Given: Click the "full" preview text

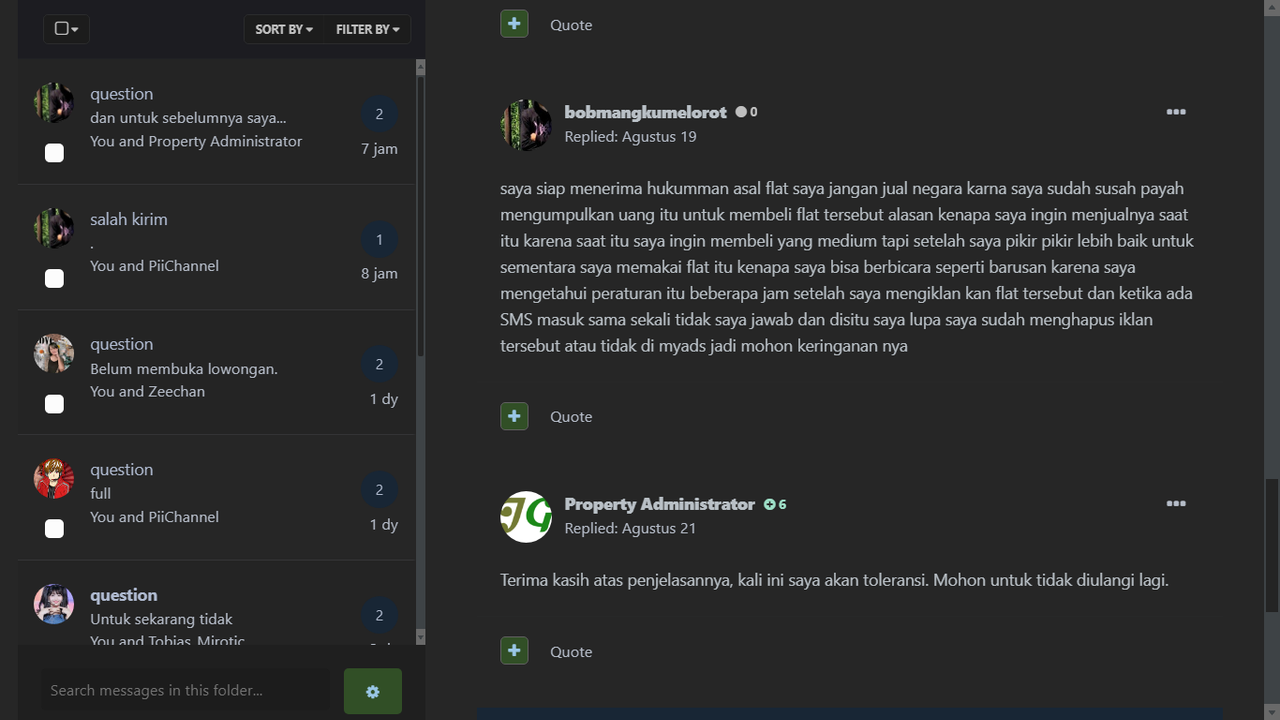Looking at the screenshot, I should coord(100,494).
